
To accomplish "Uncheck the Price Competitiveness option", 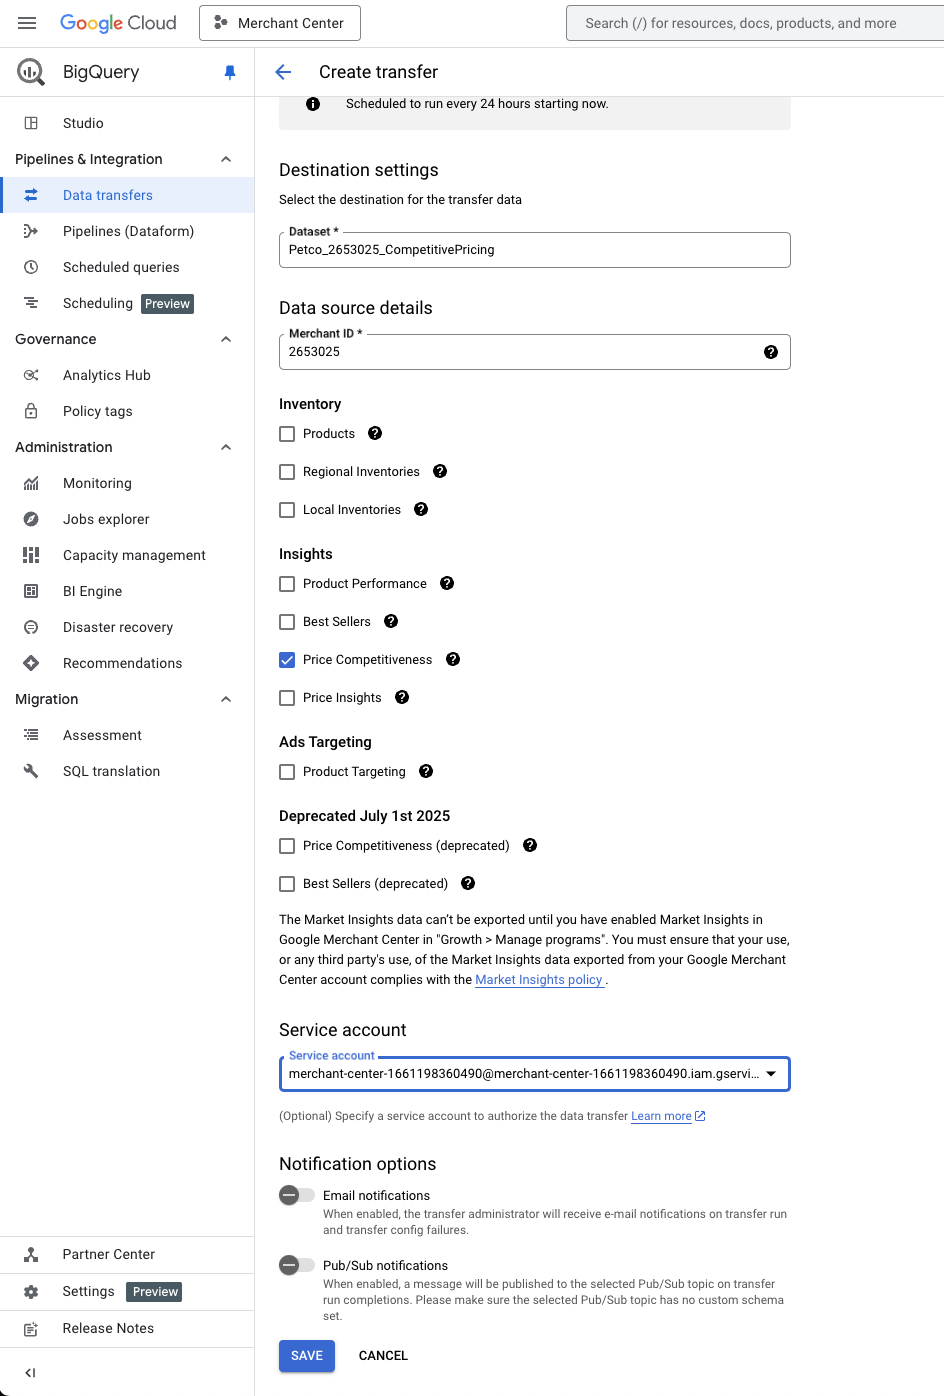I will pyautogui.click(x=287, y=659).
